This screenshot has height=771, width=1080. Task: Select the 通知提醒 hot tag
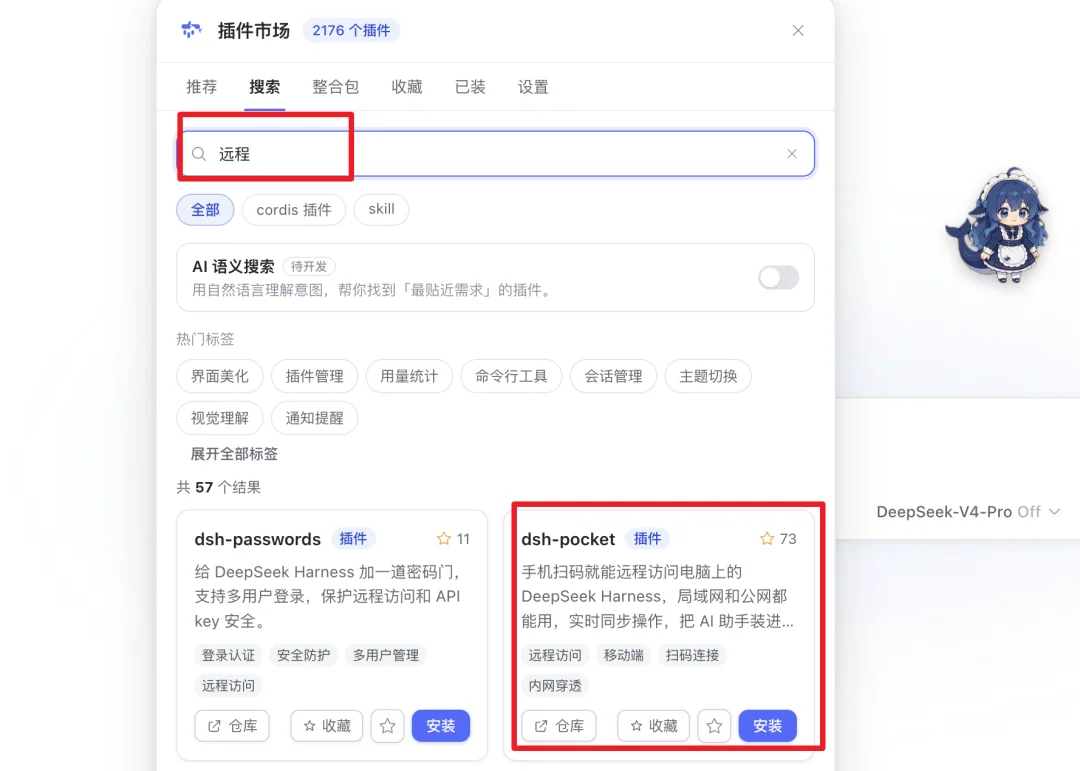[x=314, y=418]
